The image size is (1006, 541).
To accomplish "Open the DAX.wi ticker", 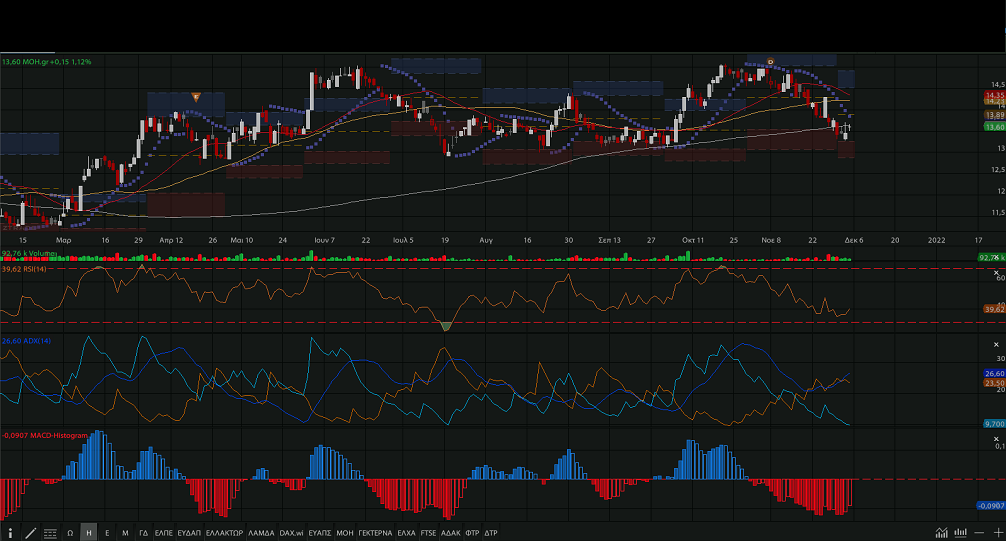I will 291,533.
